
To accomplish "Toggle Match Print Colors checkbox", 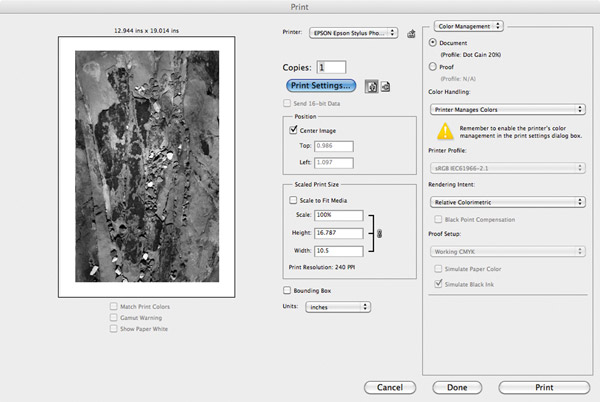I will point(114,306).
